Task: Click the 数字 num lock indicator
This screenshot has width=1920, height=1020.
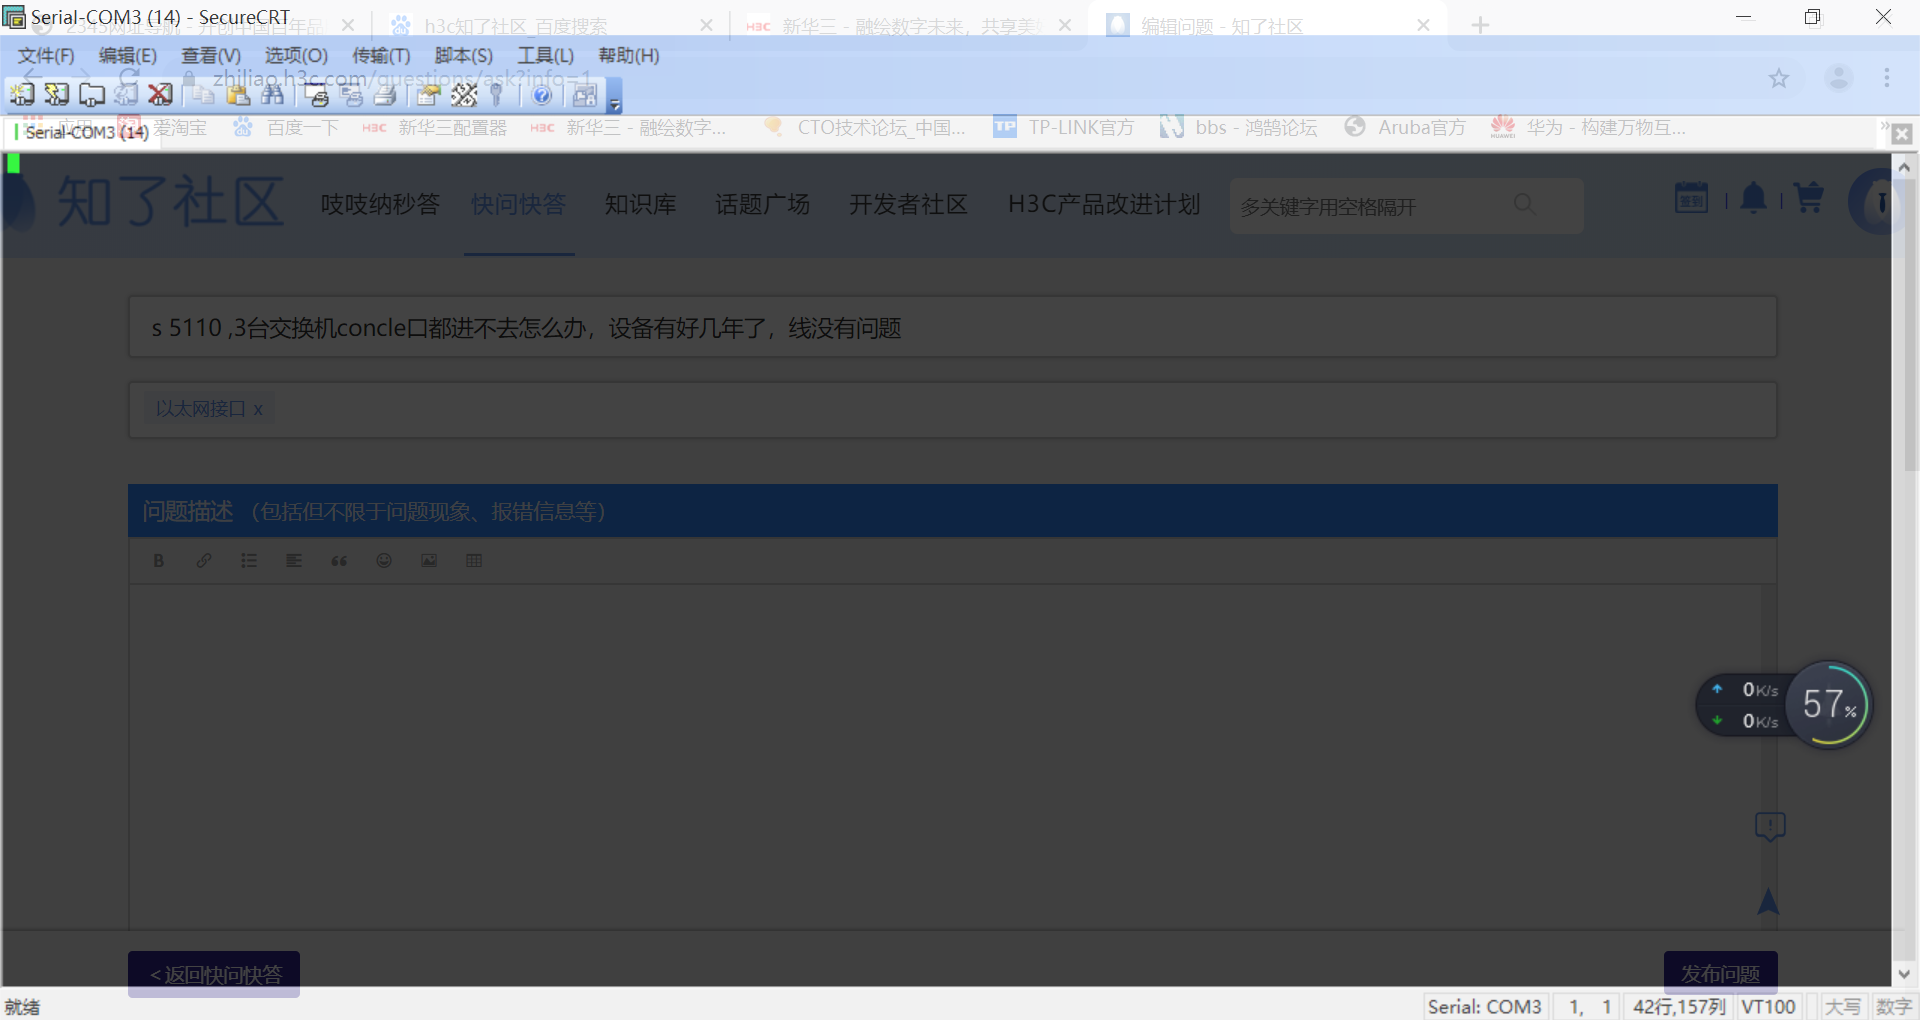Action: [x=1894, y=1006]
